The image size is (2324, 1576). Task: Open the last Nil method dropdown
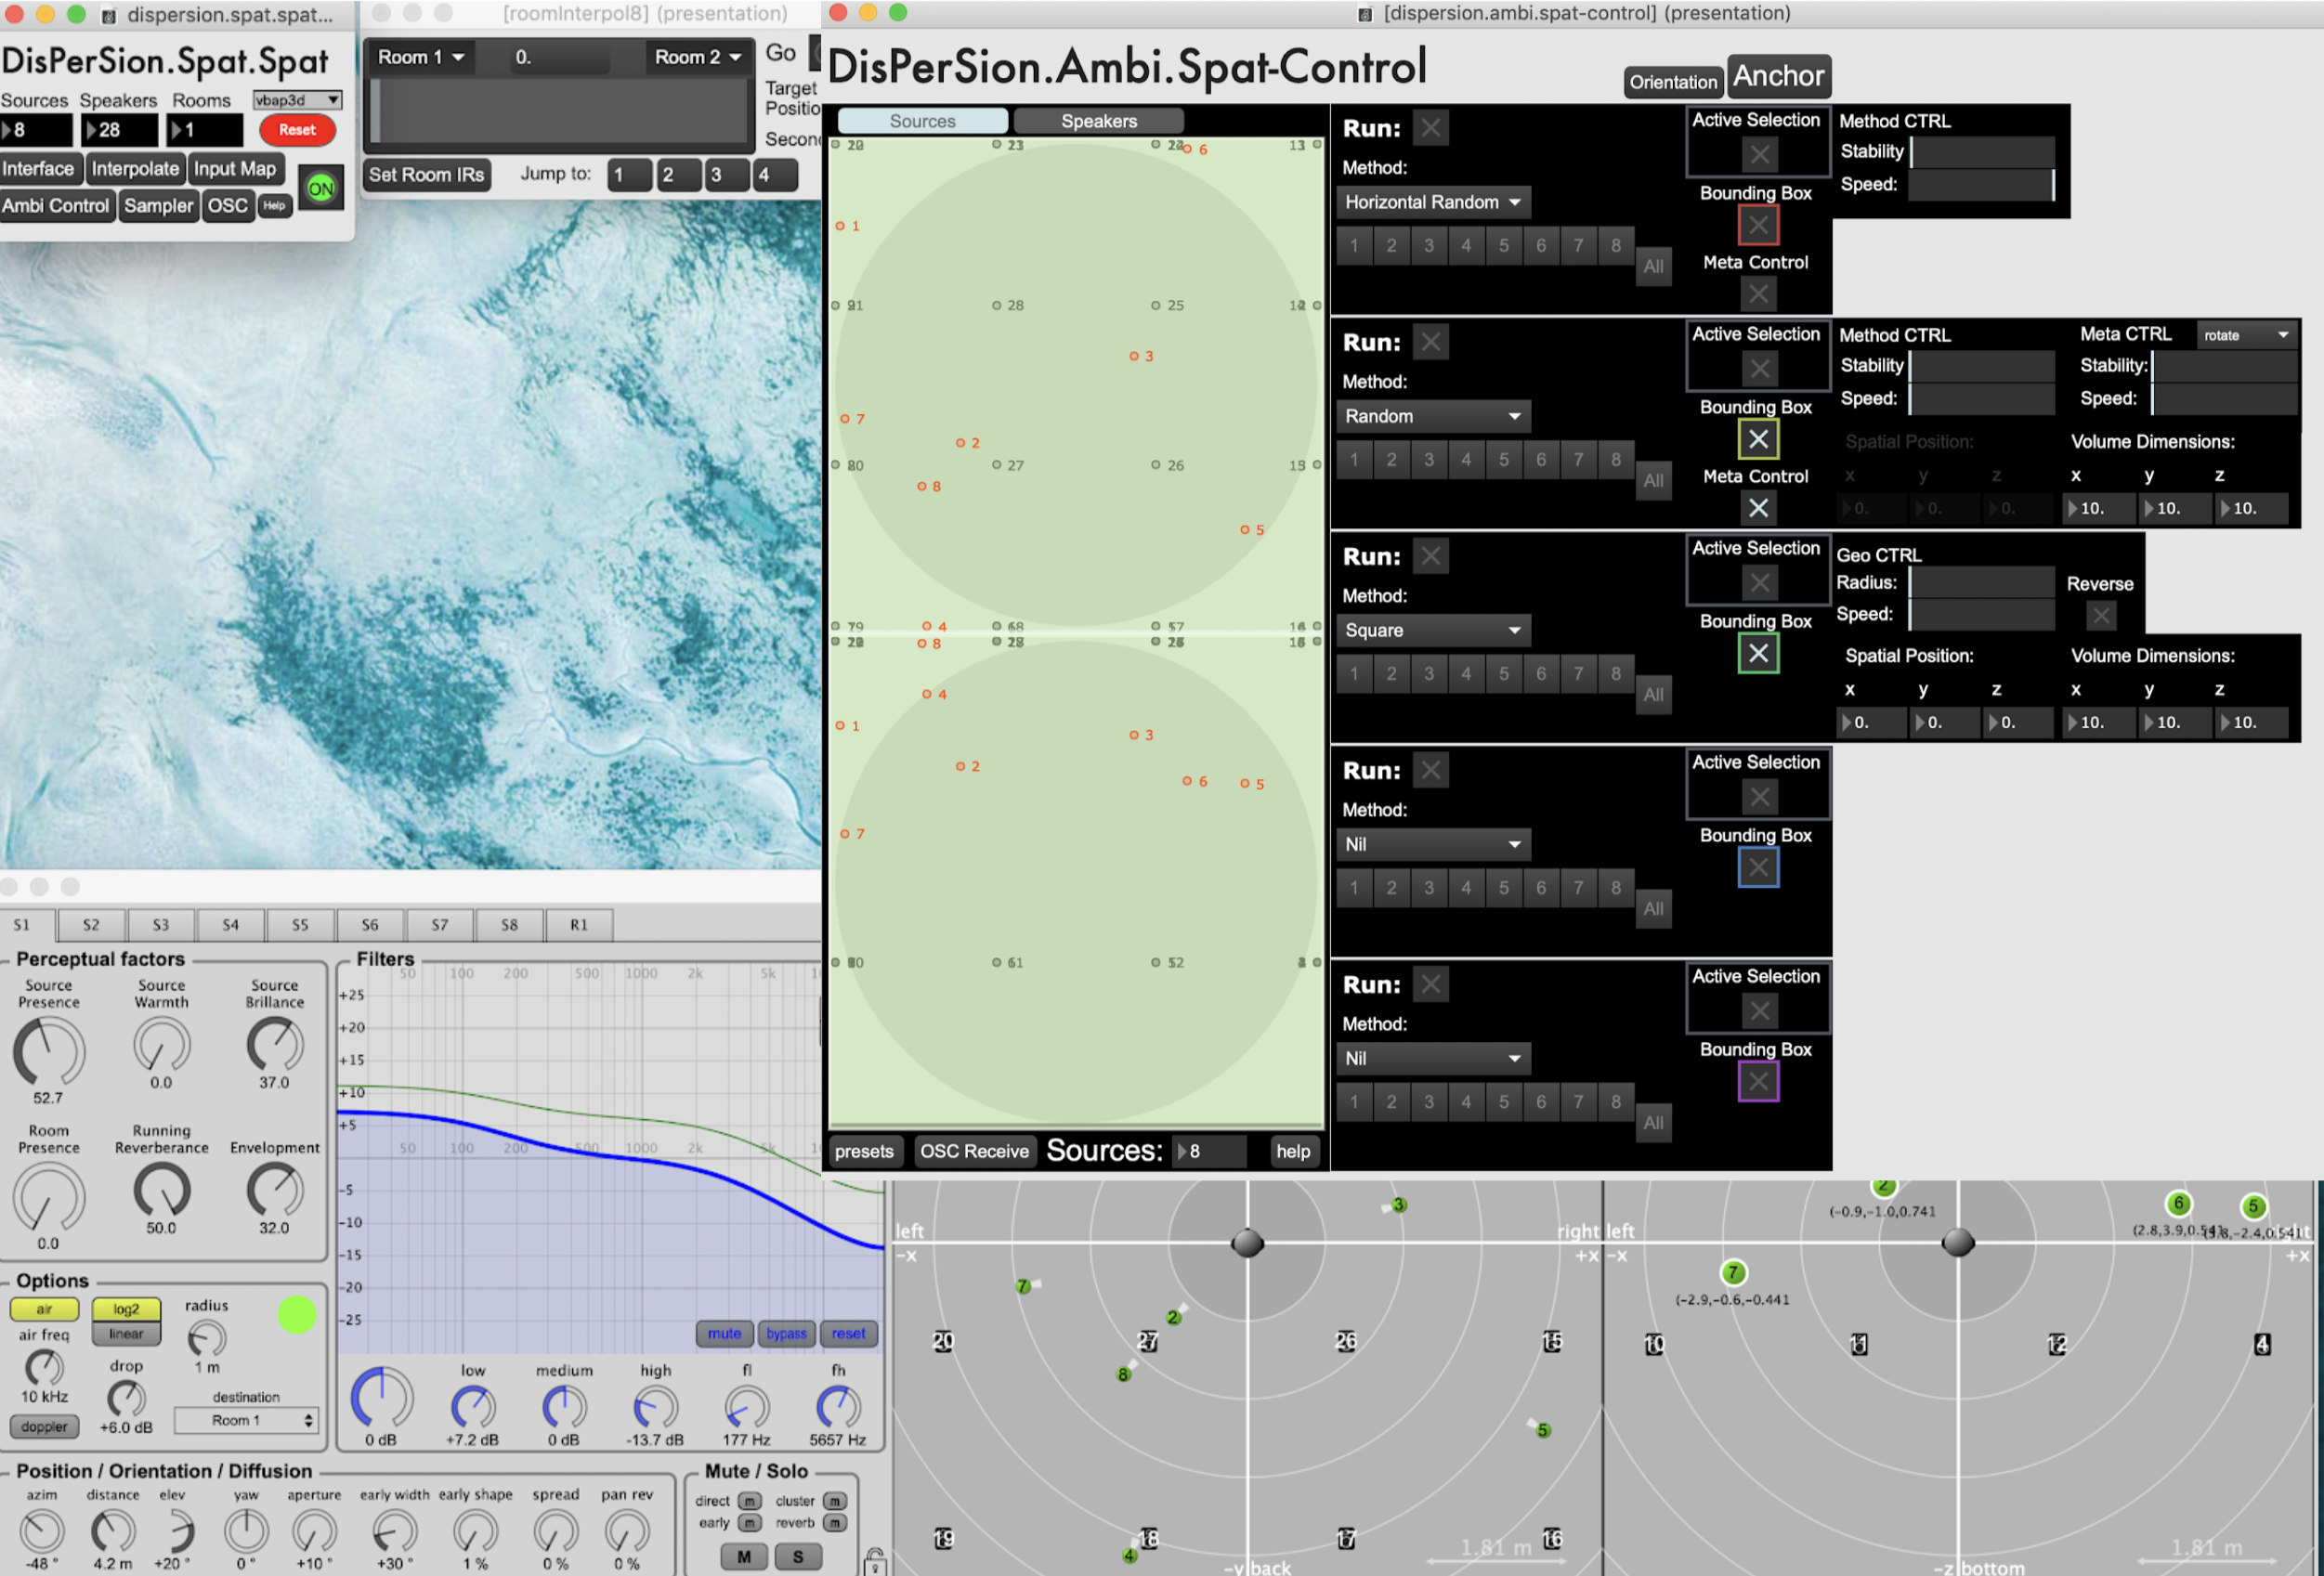click(x=1432, y=1058)
